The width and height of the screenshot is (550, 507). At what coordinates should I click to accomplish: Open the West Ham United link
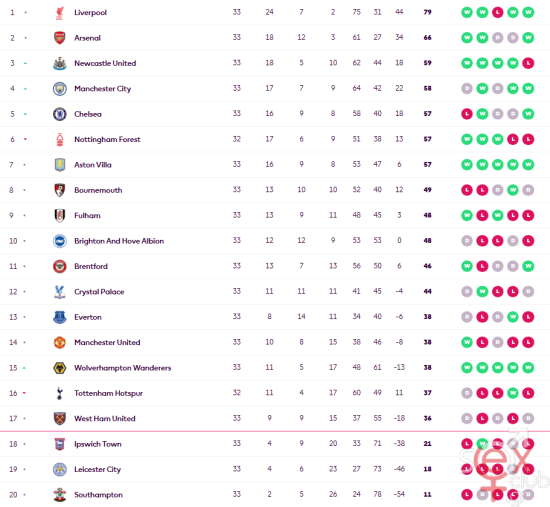coord(105,419)
